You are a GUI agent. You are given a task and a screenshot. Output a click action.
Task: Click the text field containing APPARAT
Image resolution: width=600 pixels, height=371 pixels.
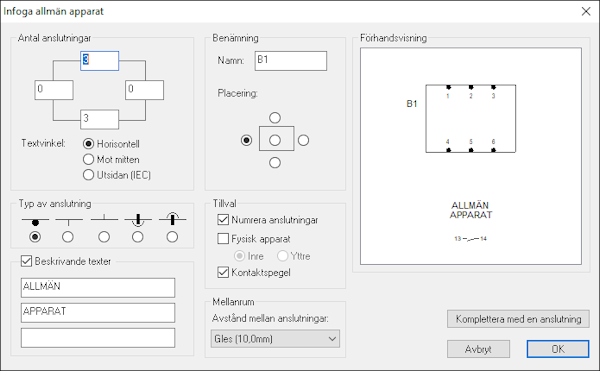tap(98, 313)
